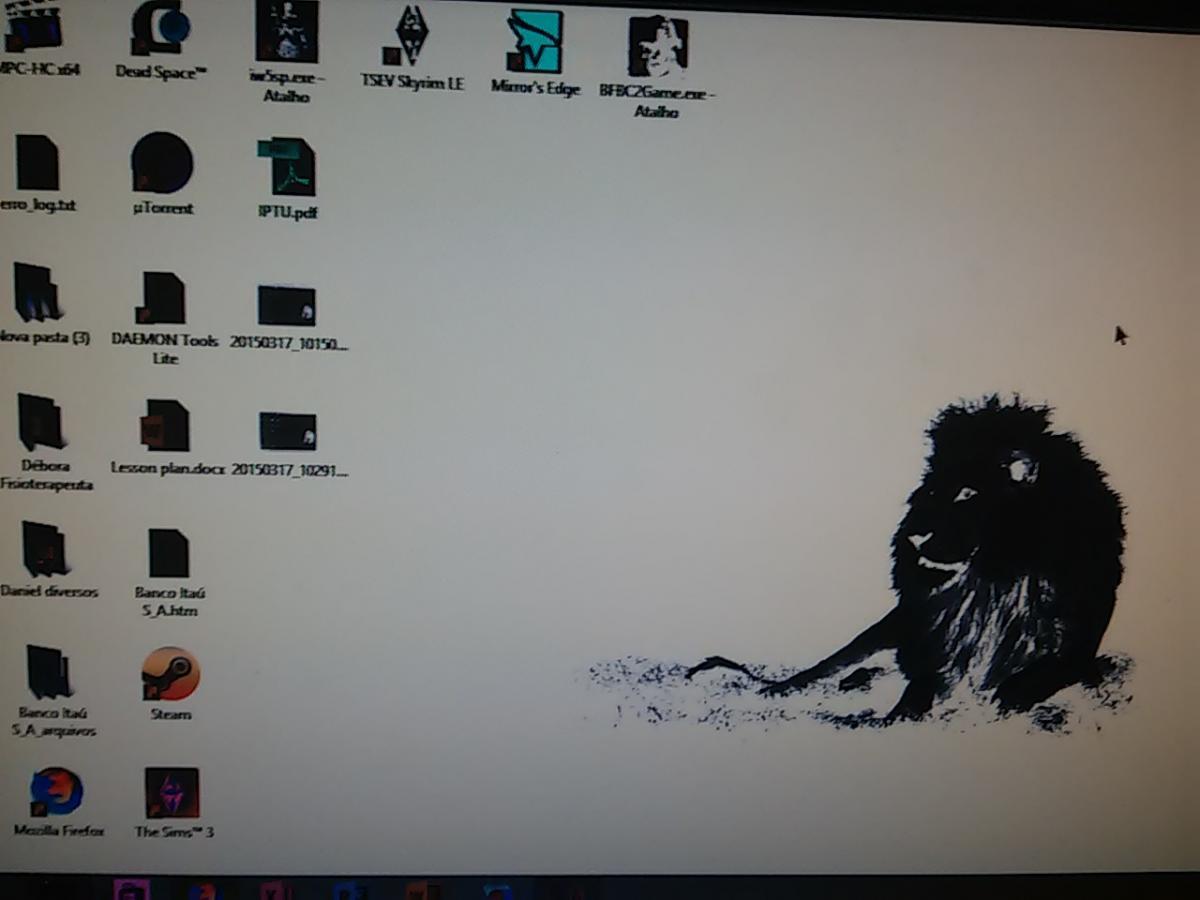1200x900 pixels.
Task: Select the BFBC2Game.exe - Atalho shortcut
Action: tap(657, 47)
